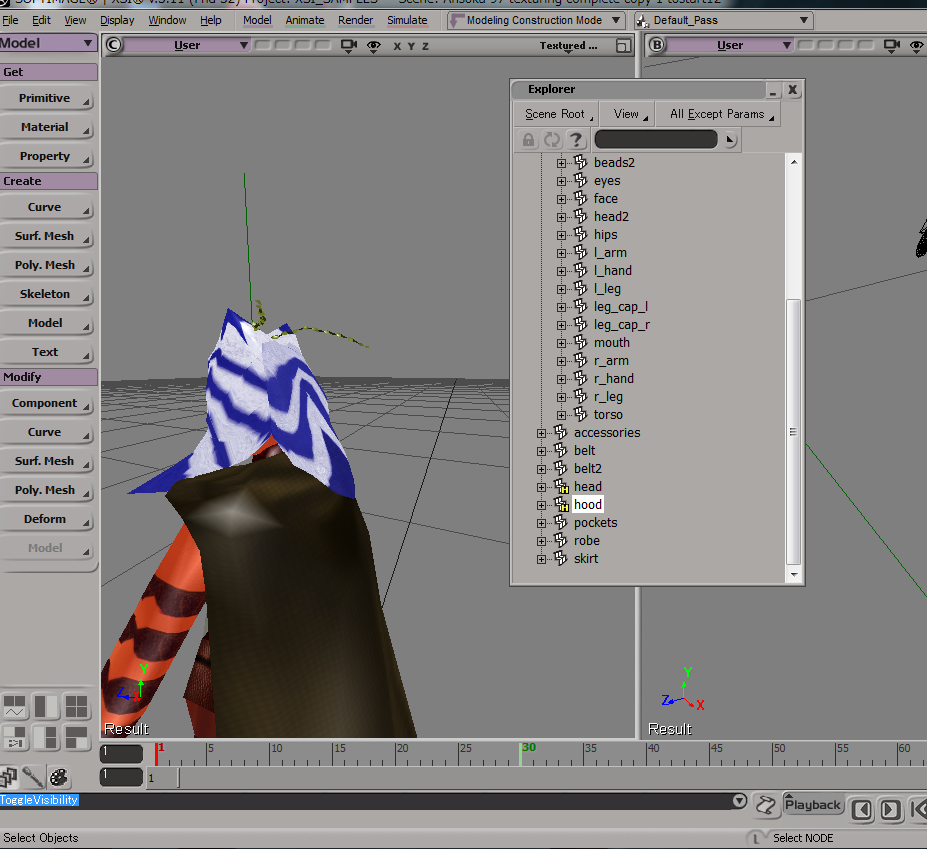Click the Primitive button under Get
The height and width of the screenshot is (849, 927).
tap(47, 98)
